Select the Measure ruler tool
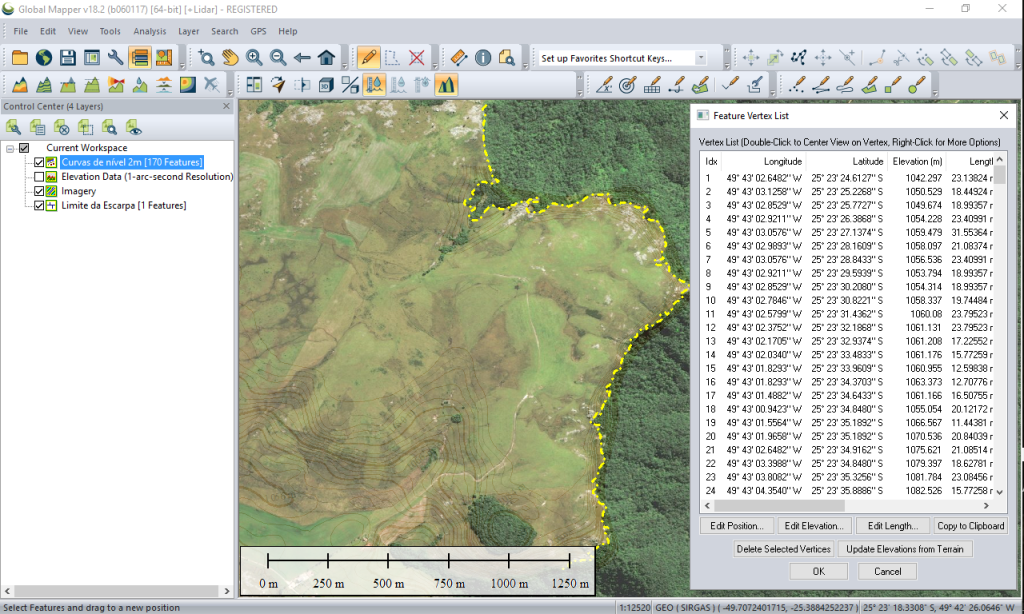The image size is (1024, 614). click(x=459, y=58)
